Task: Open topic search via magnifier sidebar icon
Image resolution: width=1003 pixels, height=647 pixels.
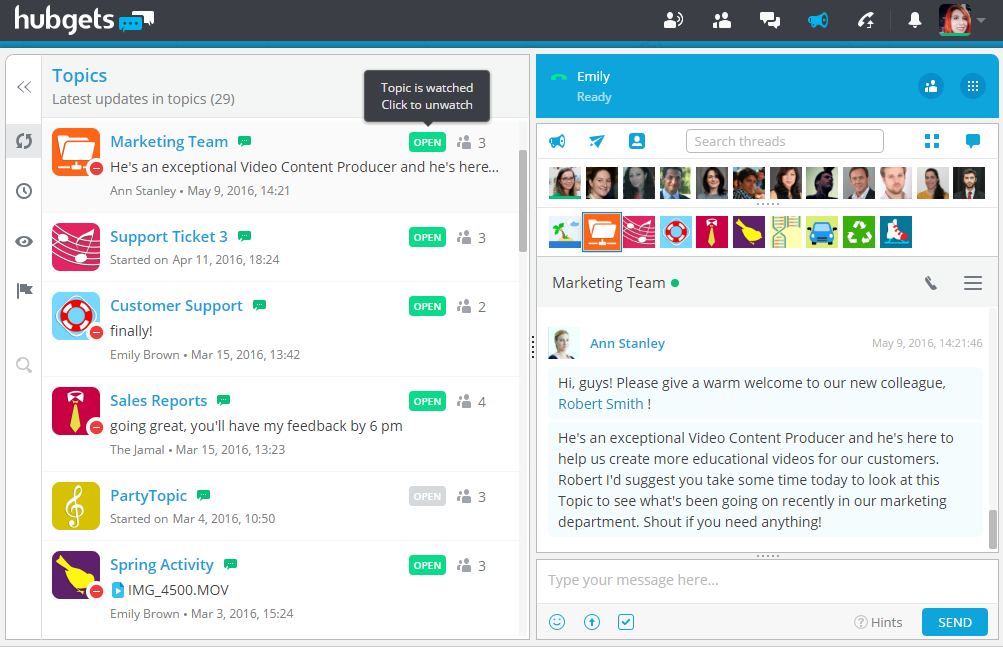Action: (24, 365)
